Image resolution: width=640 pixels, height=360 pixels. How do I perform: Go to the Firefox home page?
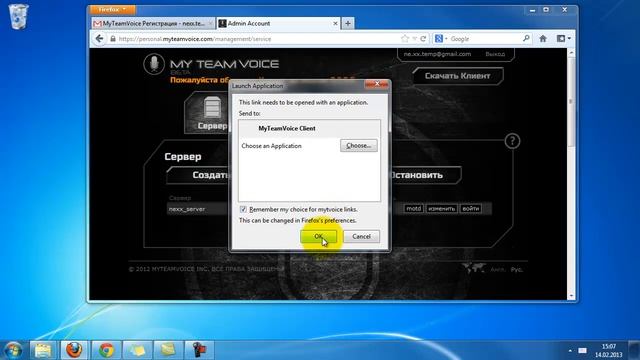point(543,39)
